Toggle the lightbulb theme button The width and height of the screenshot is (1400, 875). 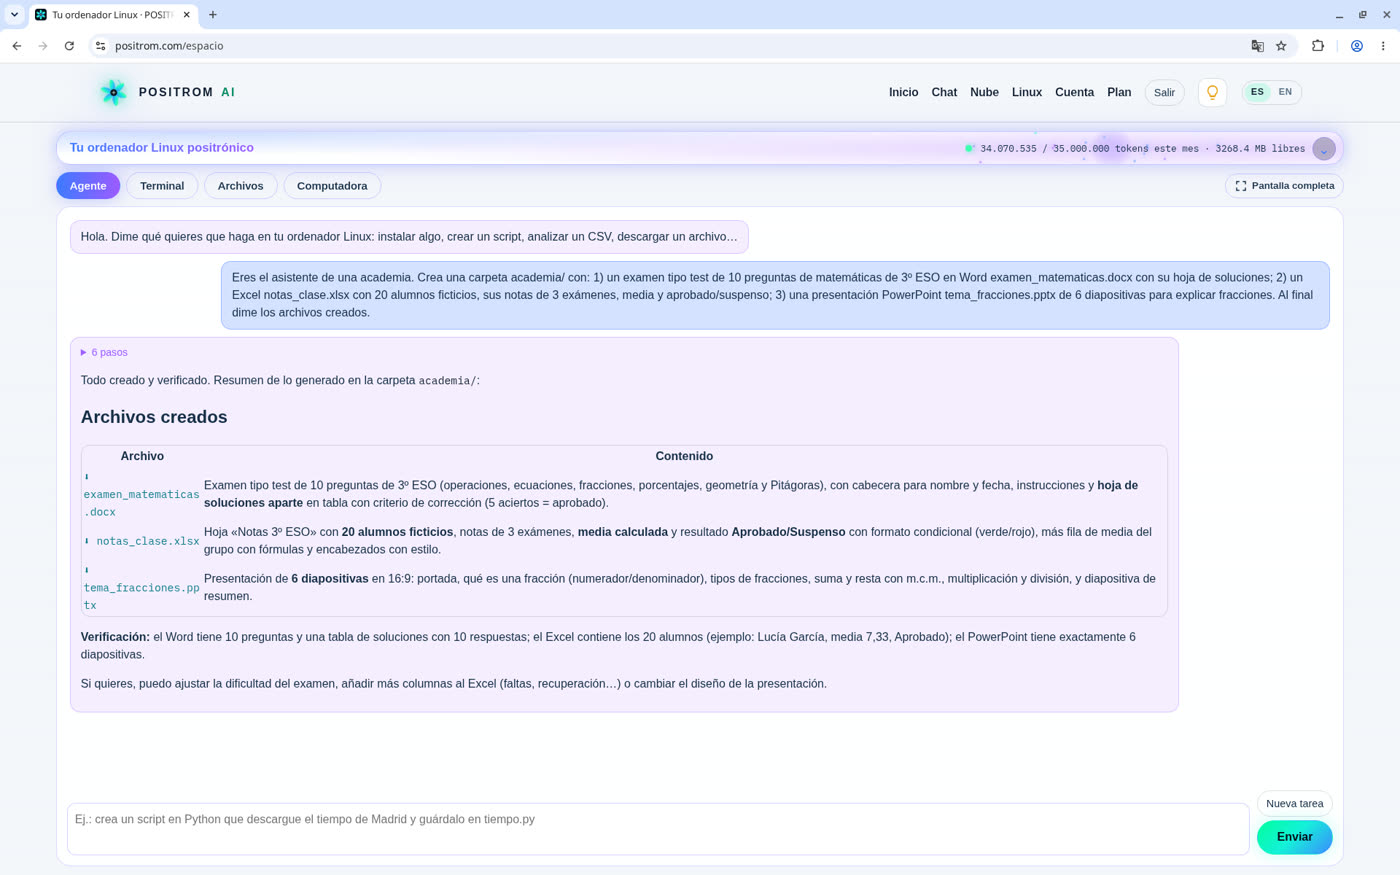point(1212,92)
